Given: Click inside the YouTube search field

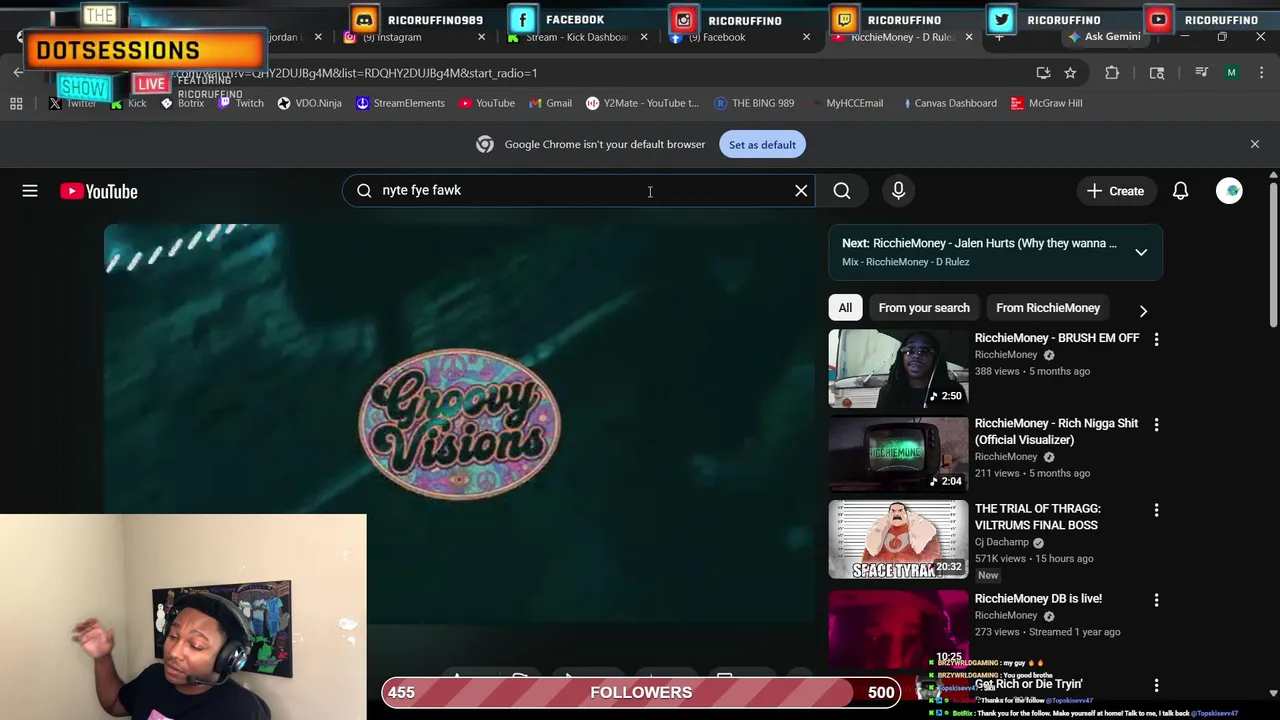Looking at the screenshot, I should coord(580,190).
